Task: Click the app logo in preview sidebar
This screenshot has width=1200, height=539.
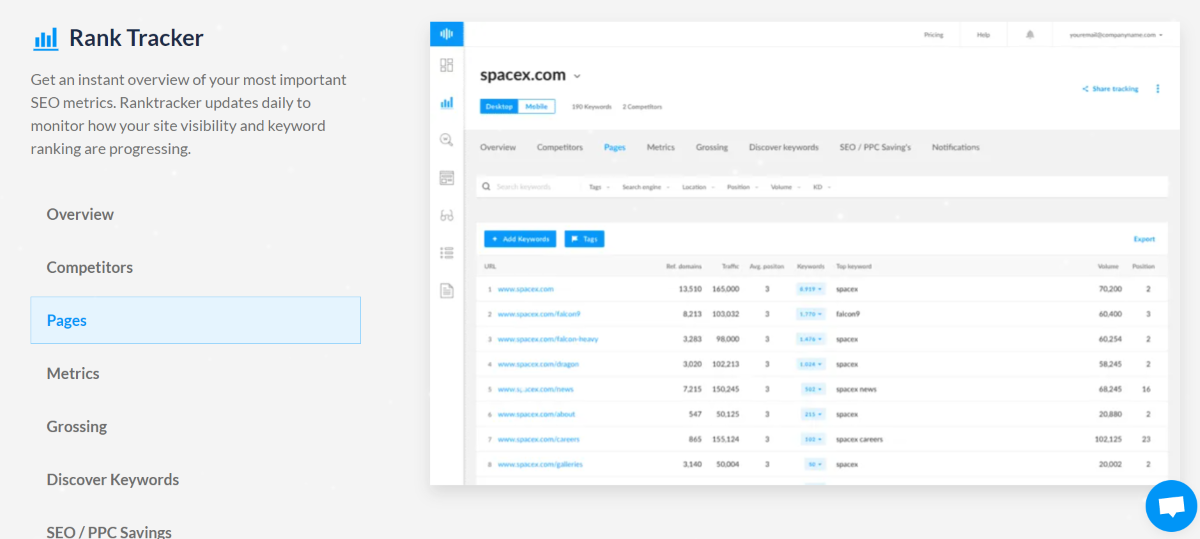Action: pos(447,34)
